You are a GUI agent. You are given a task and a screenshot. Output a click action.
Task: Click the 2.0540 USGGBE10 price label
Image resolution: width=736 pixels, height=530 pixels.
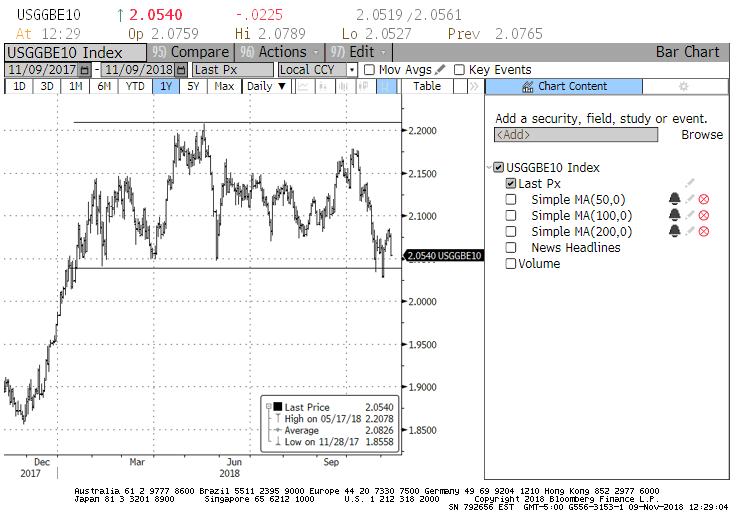(x=444, y=256)
